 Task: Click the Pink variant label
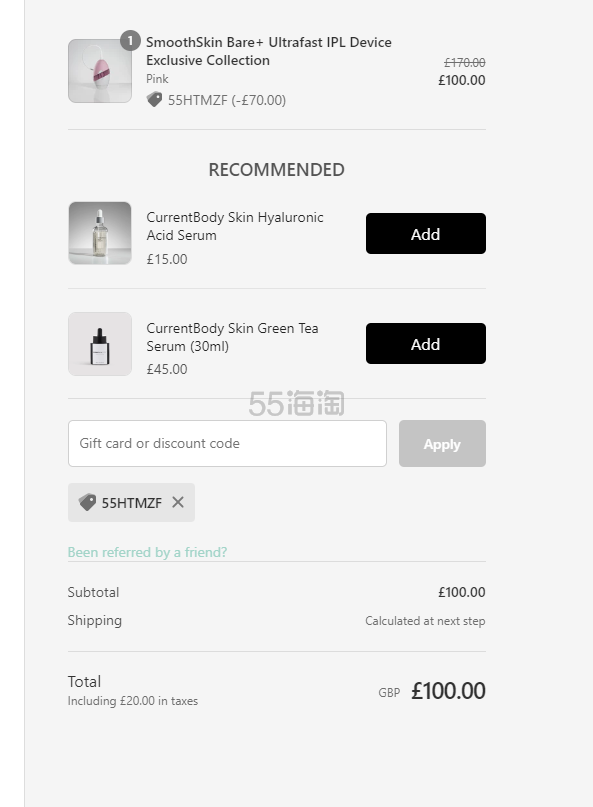[156, 79]
